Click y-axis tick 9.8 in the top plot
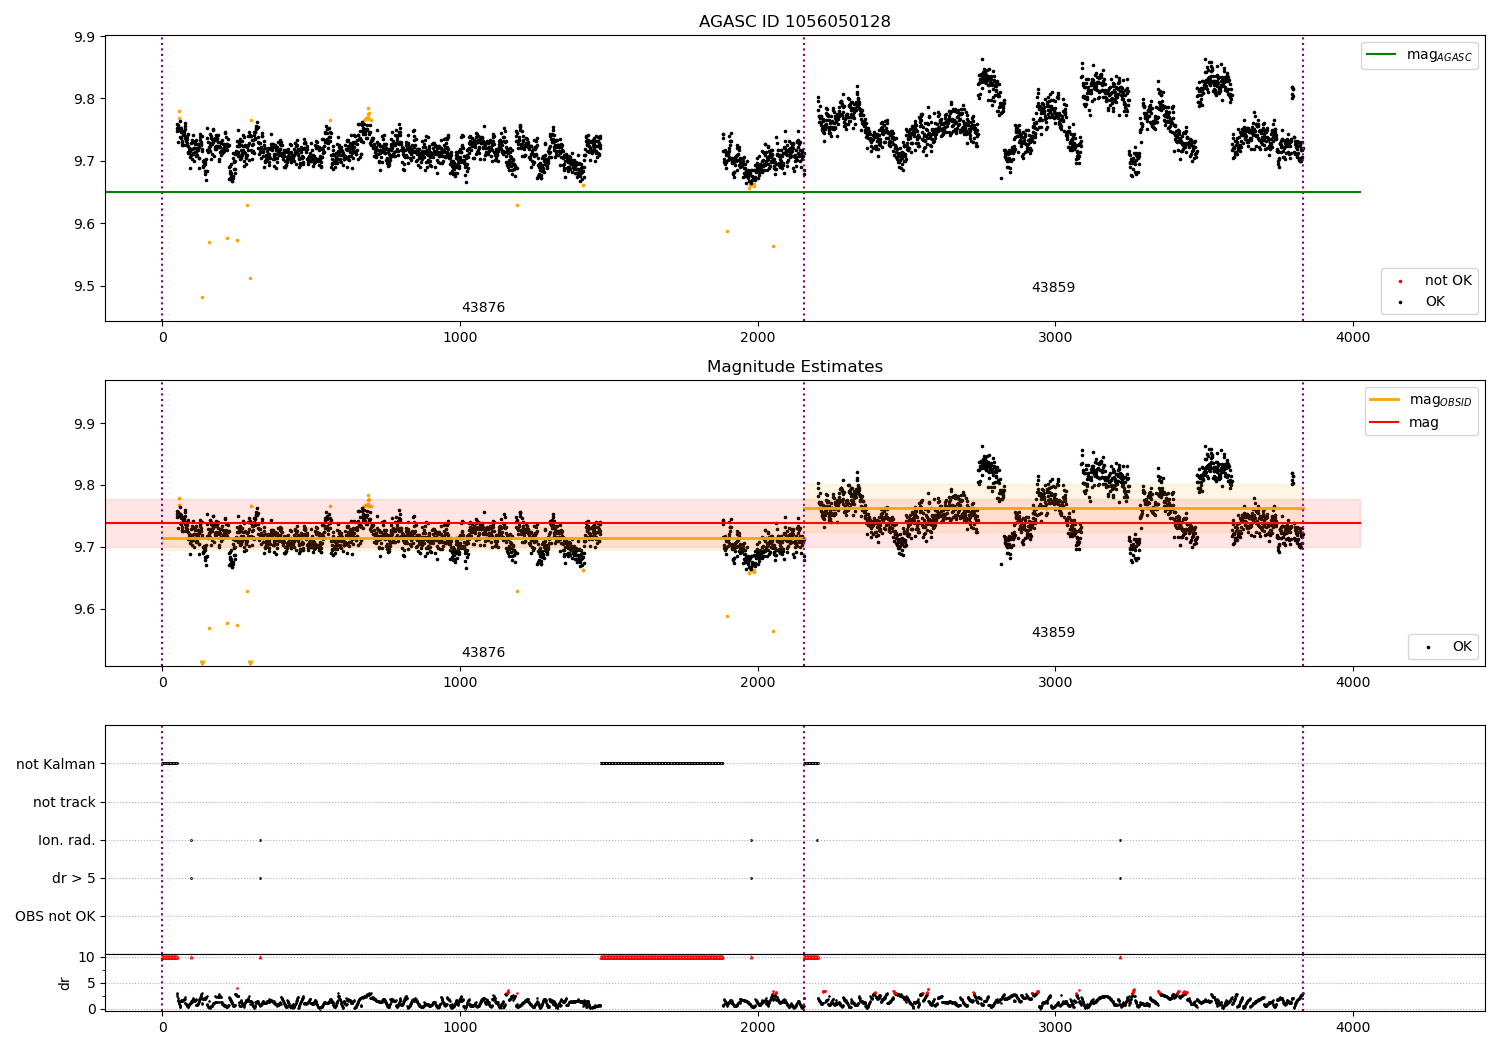This screenshot has width=1500, height=1050. (85, 99)
